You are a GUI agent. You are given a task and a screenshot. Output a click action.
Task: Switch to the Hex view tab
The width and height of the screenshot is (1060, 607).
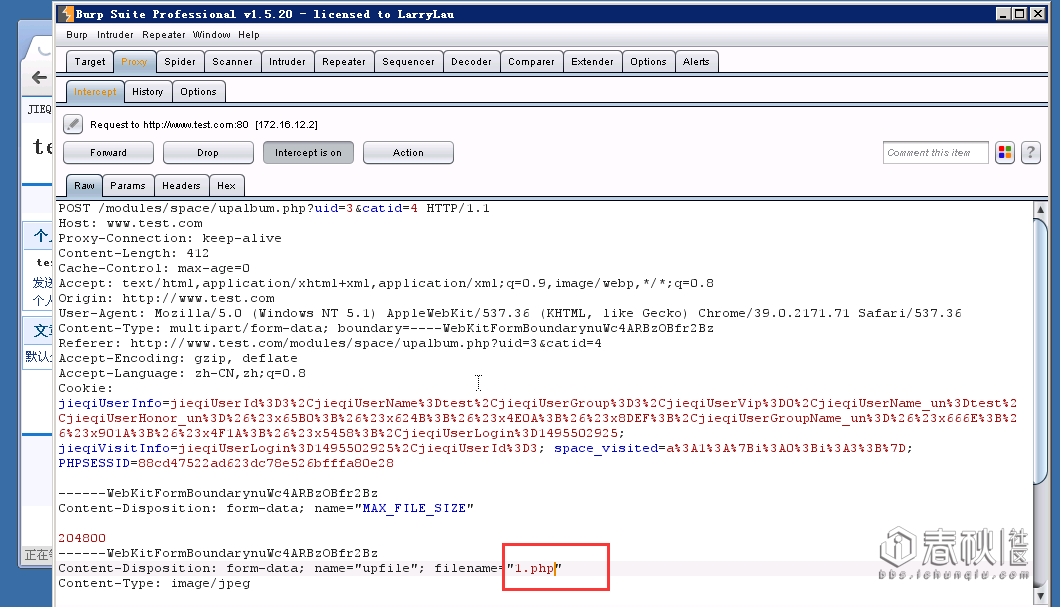[x=226, y=185]
